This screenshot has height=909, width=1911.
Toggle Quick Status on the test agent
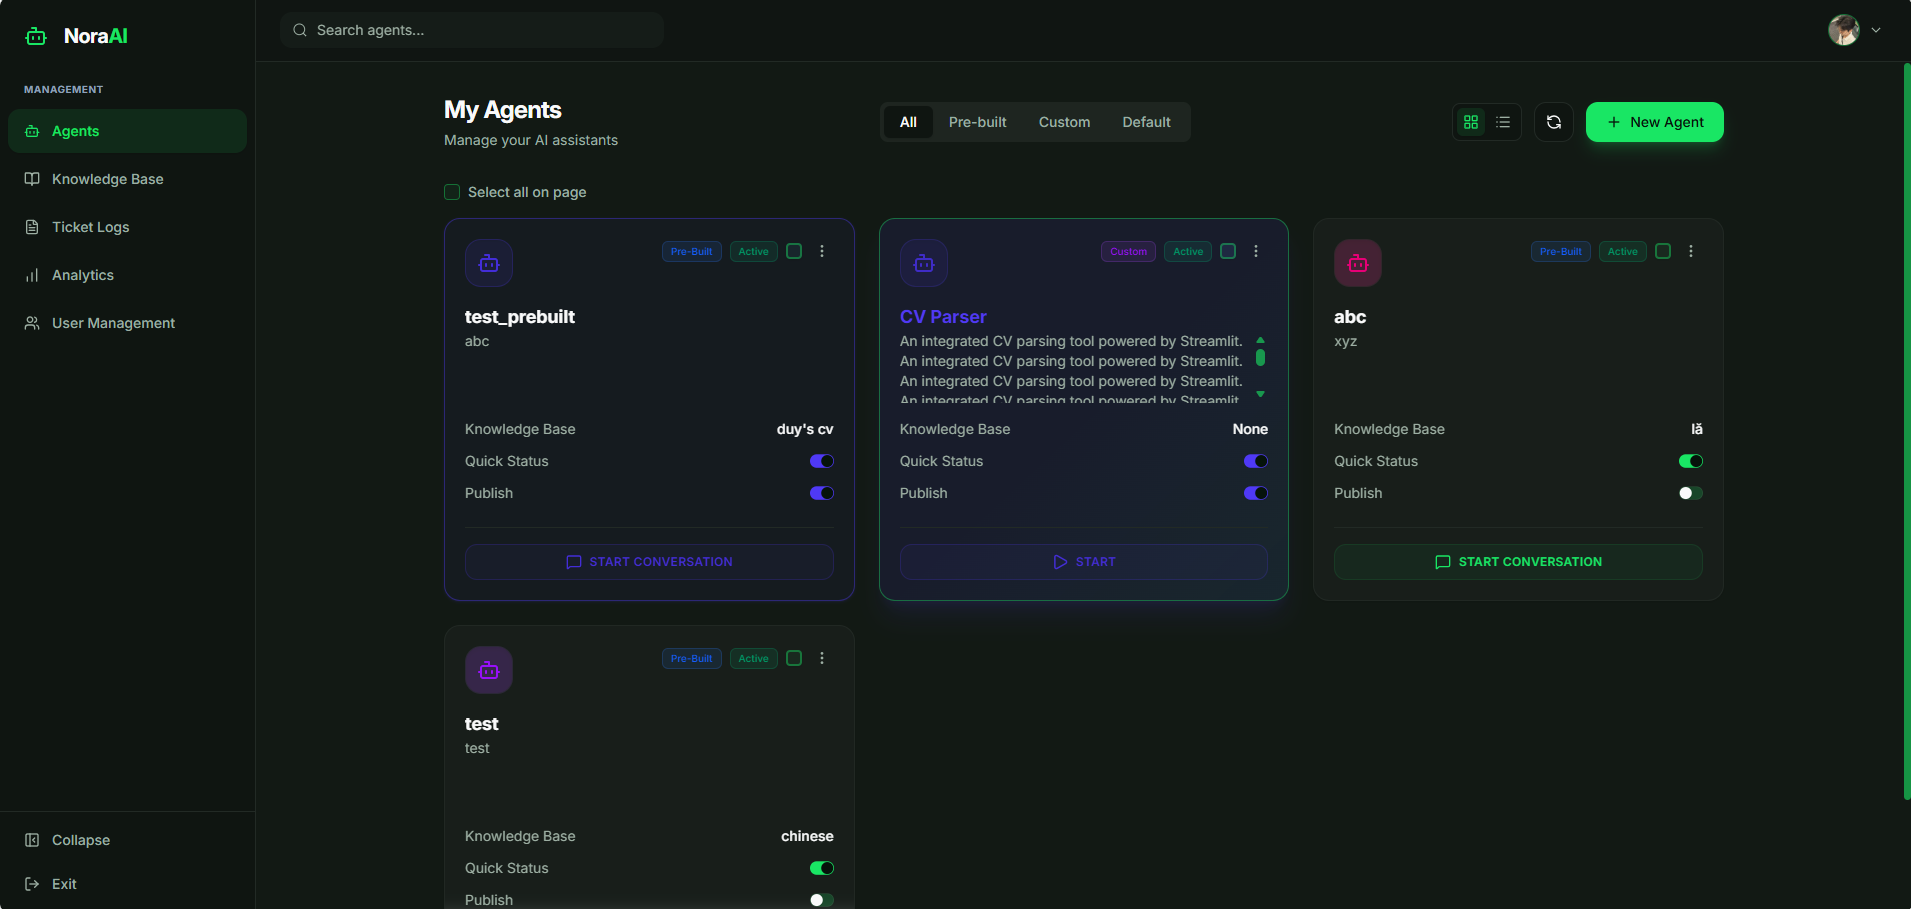[x=822, y=867]
